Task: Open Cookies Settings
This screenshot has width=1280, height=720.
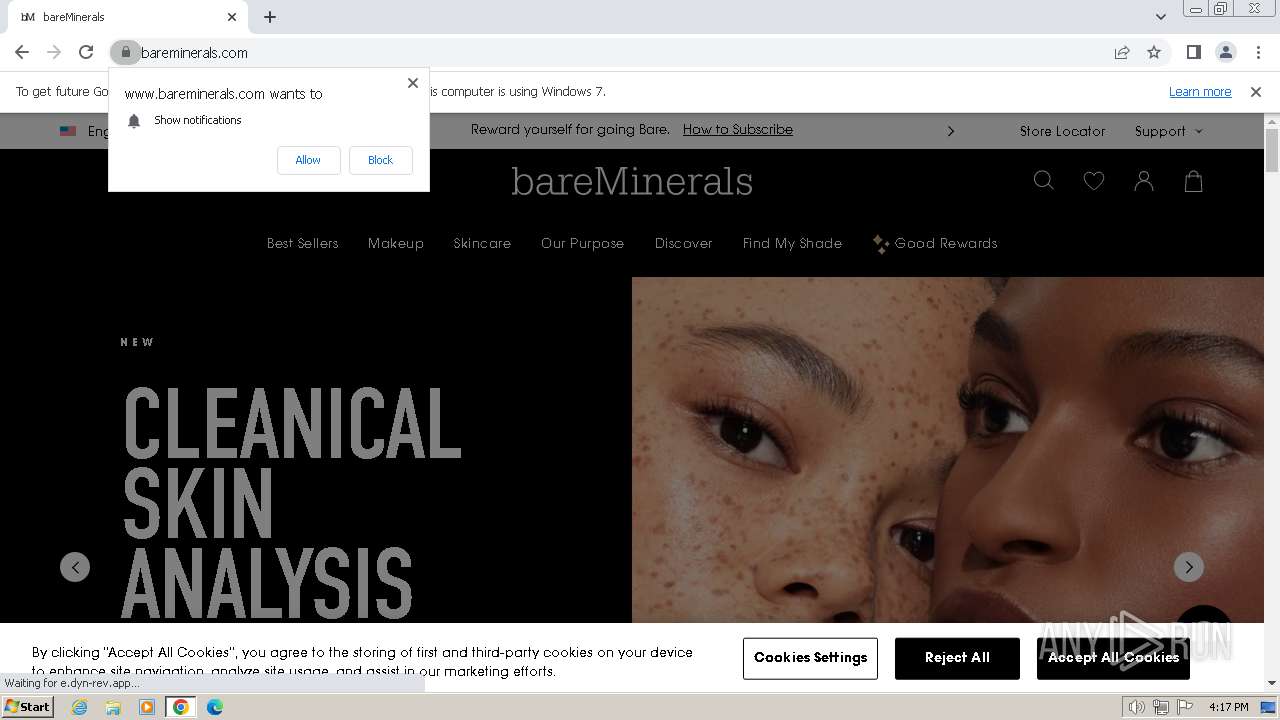Action: point(811,658)
